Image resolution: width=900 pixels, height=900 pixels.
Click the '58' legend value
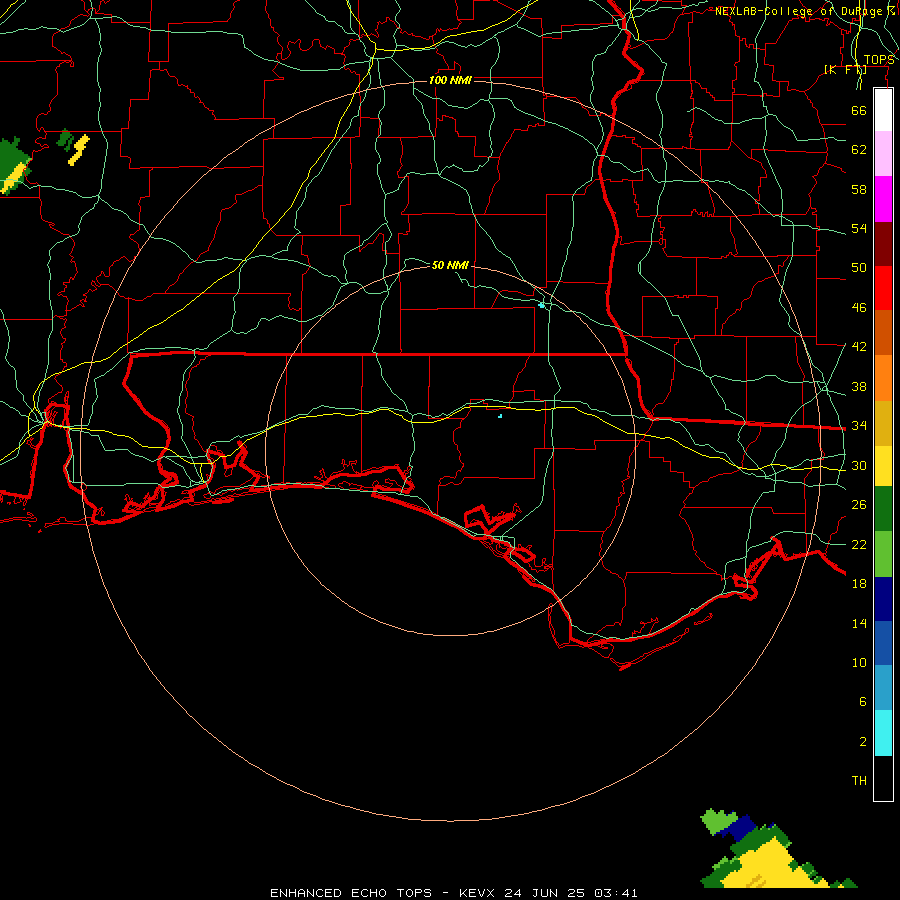tap(859, 189)
